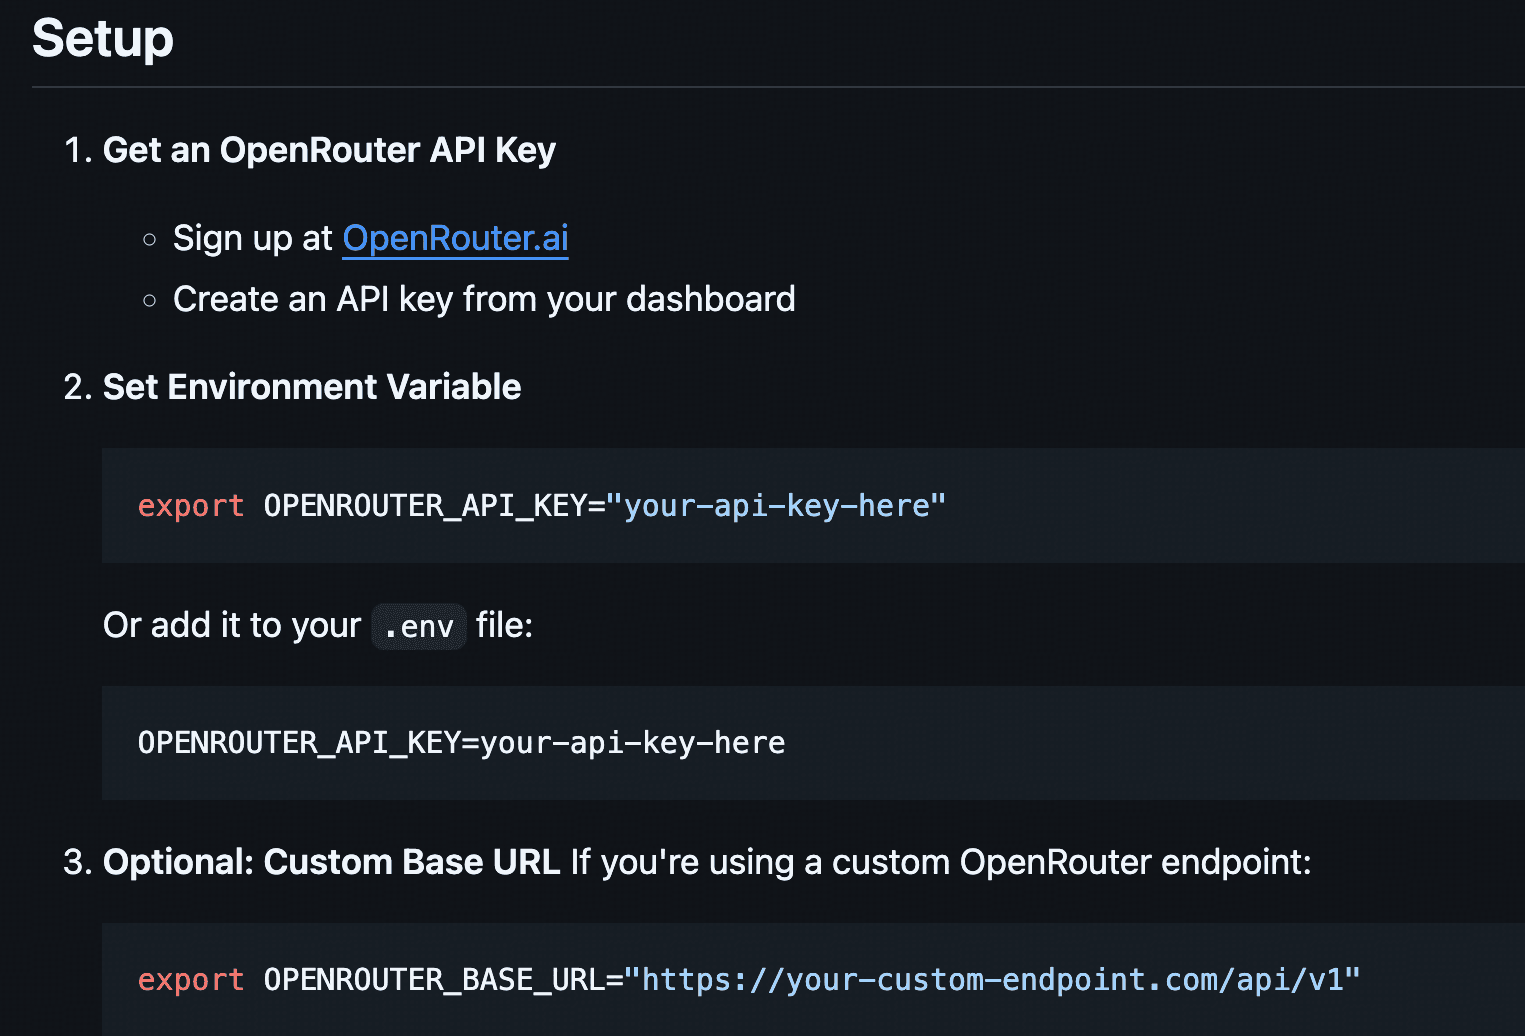The width and height of the screenshot is (1525, 1036).
Task: Click 'Create an API key from your dashboard' bullet
Action: click(x=484, y=299)
